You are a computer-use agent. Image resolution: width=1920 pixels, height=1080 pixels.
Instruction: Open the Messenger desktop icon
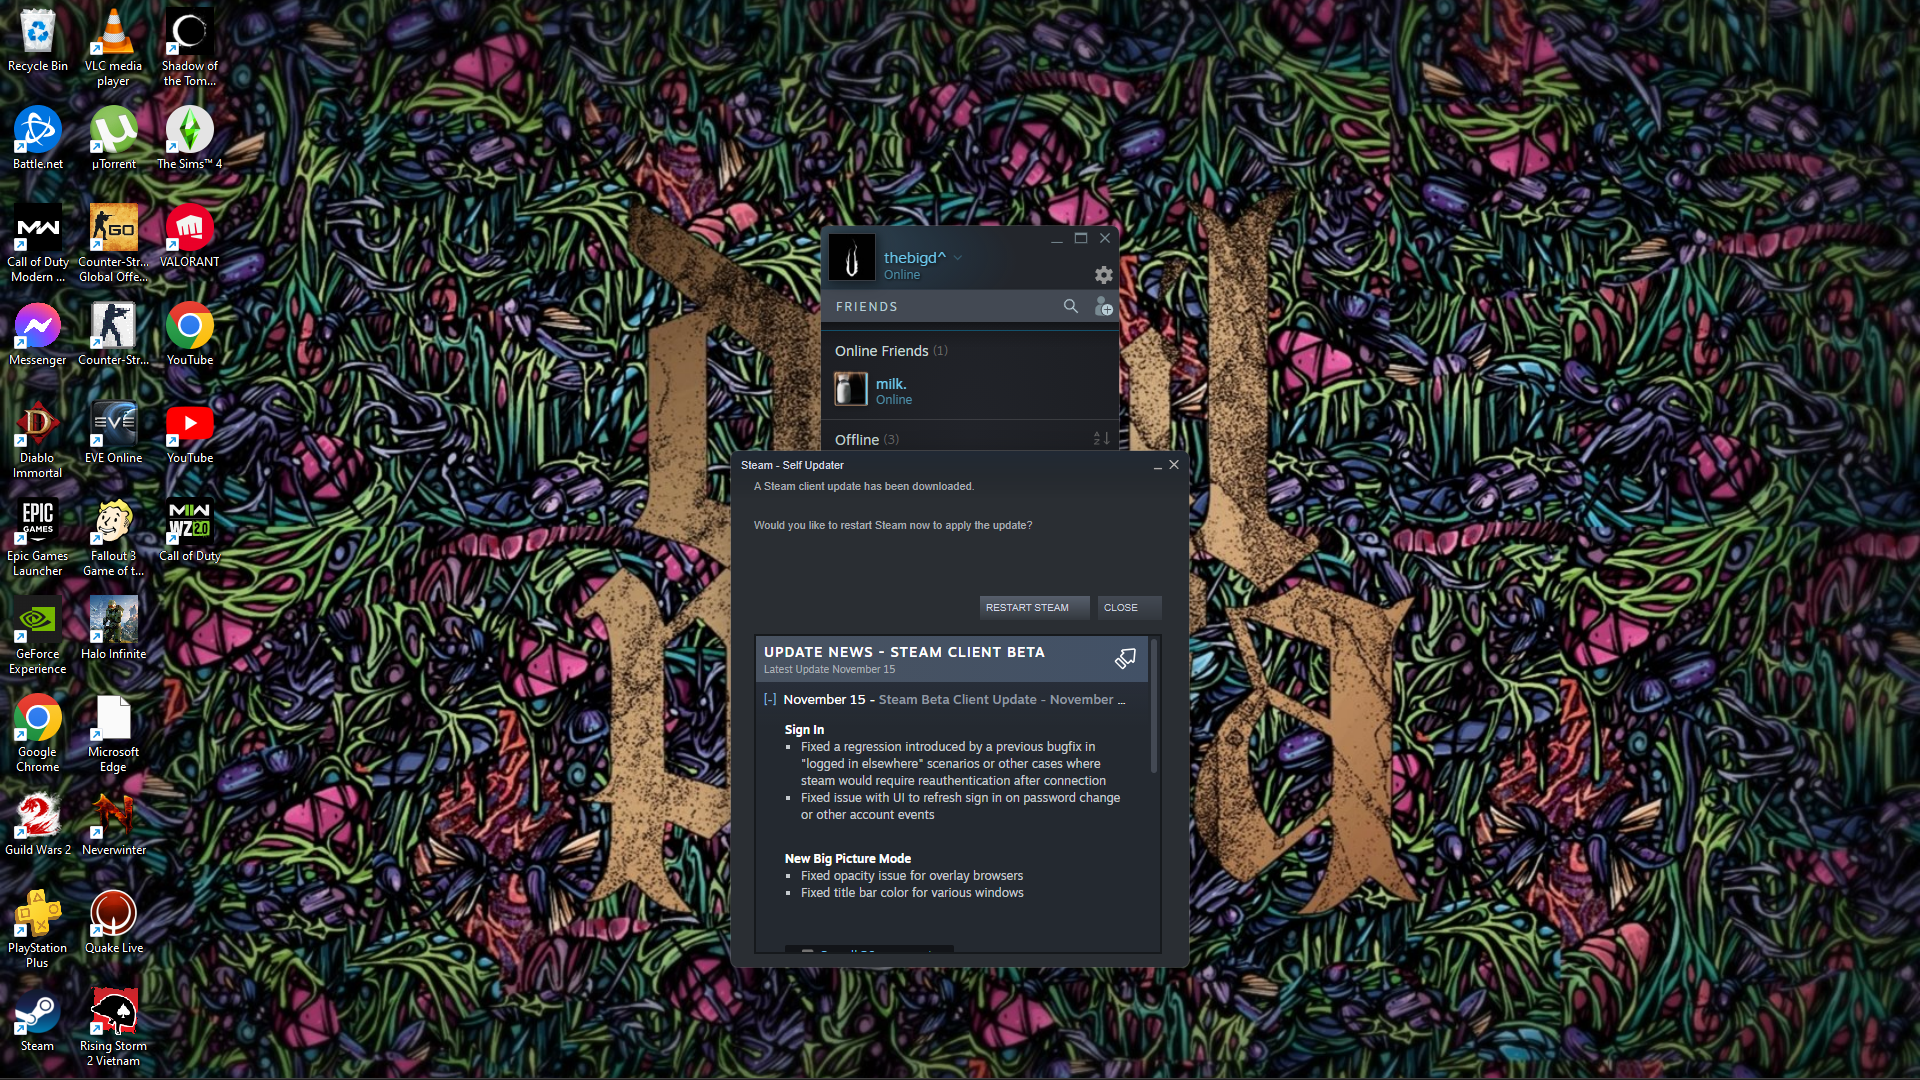[37, 334]
